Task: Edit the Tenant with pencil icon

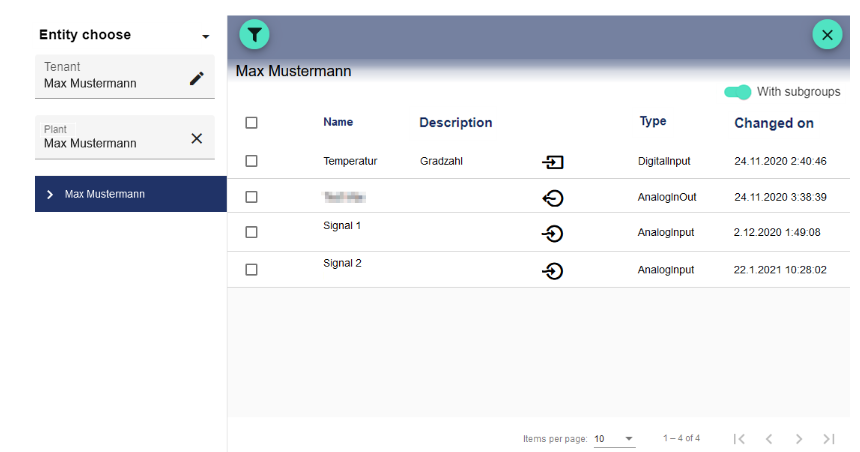Action: click(197, 78)
